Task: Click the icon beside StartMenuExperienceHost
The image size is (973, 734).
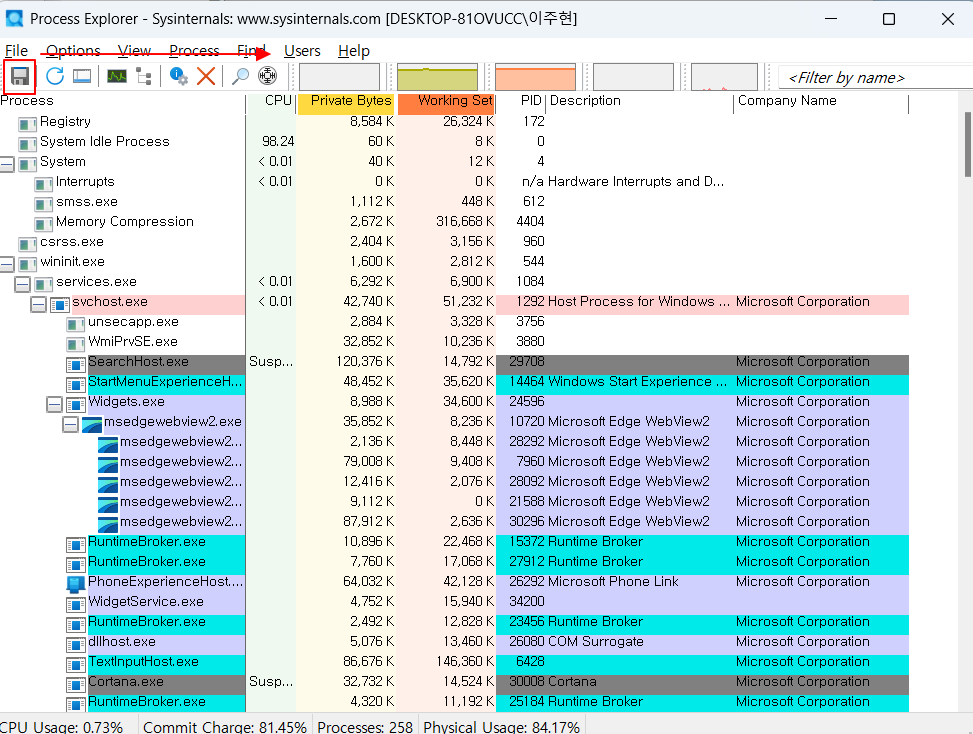Action: [76, 383]
